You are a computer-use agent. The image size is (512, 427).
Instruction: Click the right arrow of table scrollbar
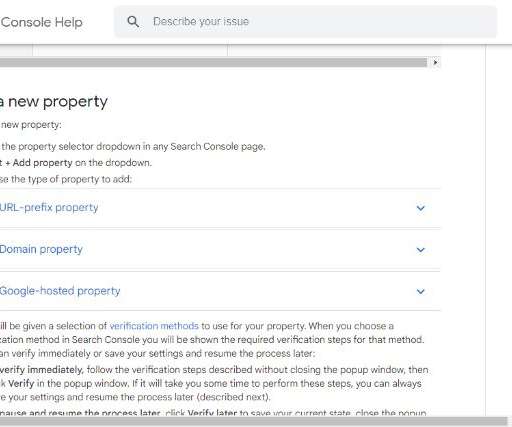pyautogui.click(x=435, y=62)
